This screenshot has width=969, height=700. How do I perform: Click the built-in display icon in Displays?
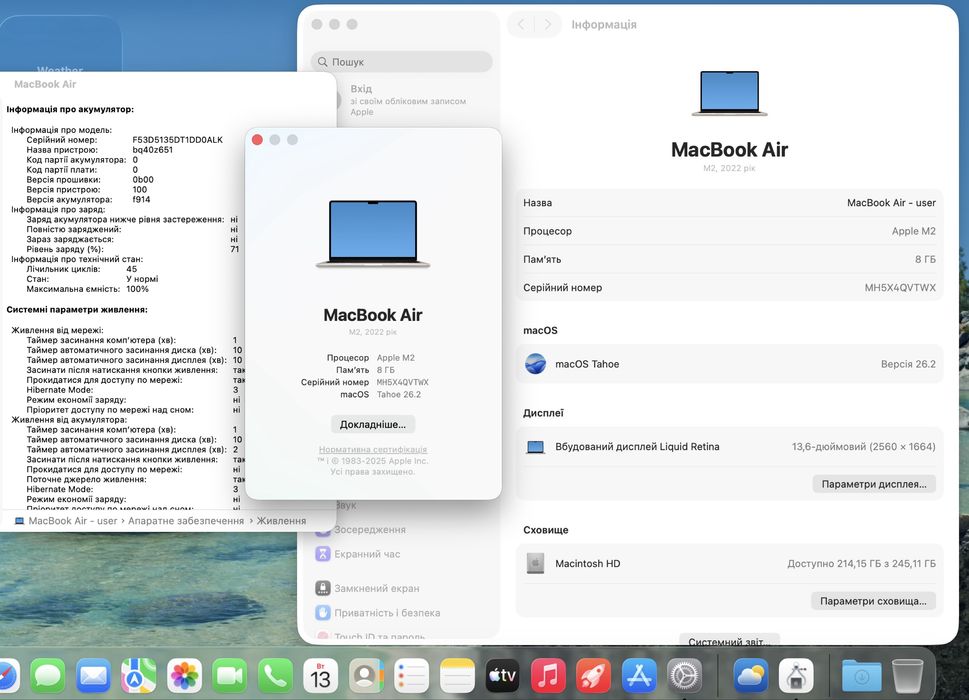(535, 447)
